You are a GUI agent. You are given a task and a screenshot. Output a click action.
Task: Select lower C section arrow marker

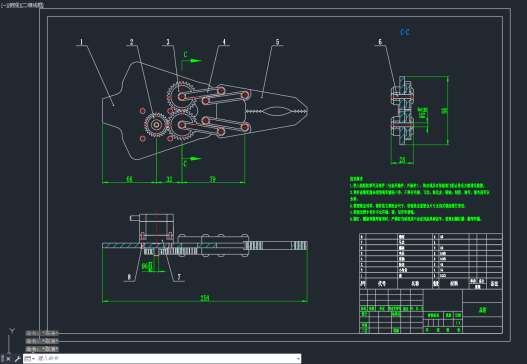pyautogui.click(x=191, y=161)
